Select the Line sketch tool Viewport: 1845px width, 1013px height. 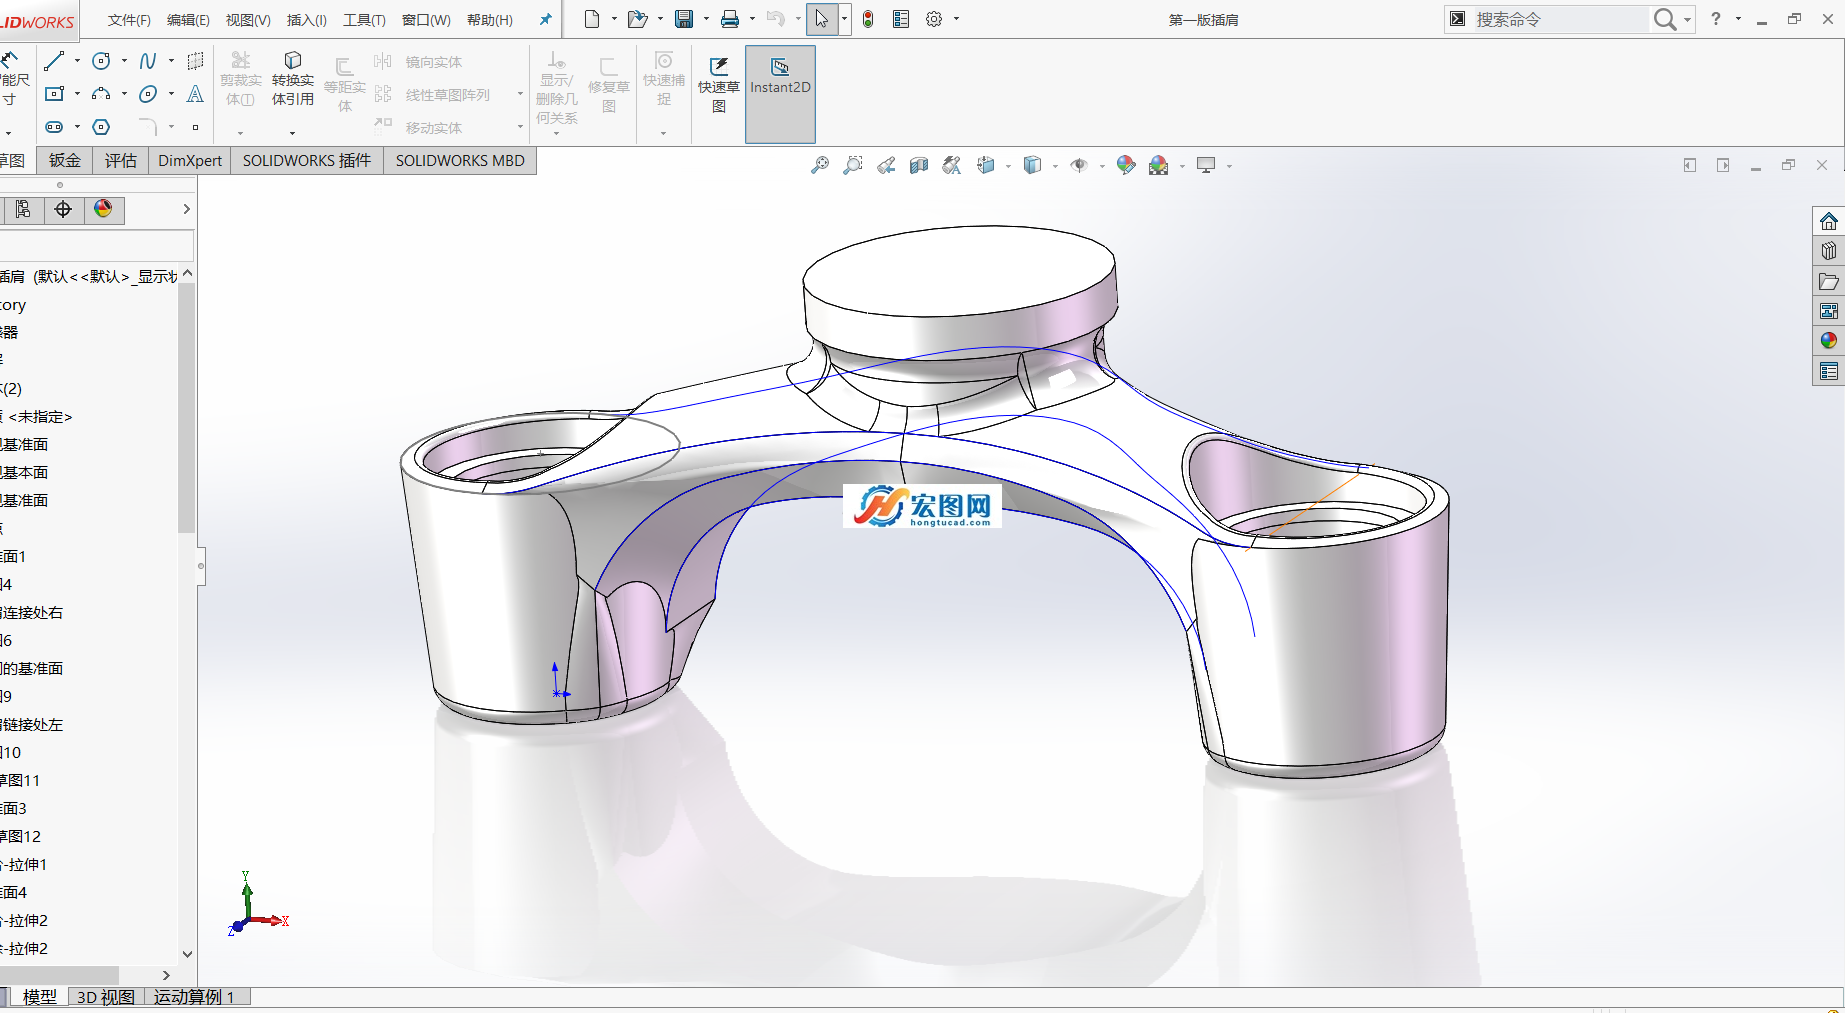[54, 61]
